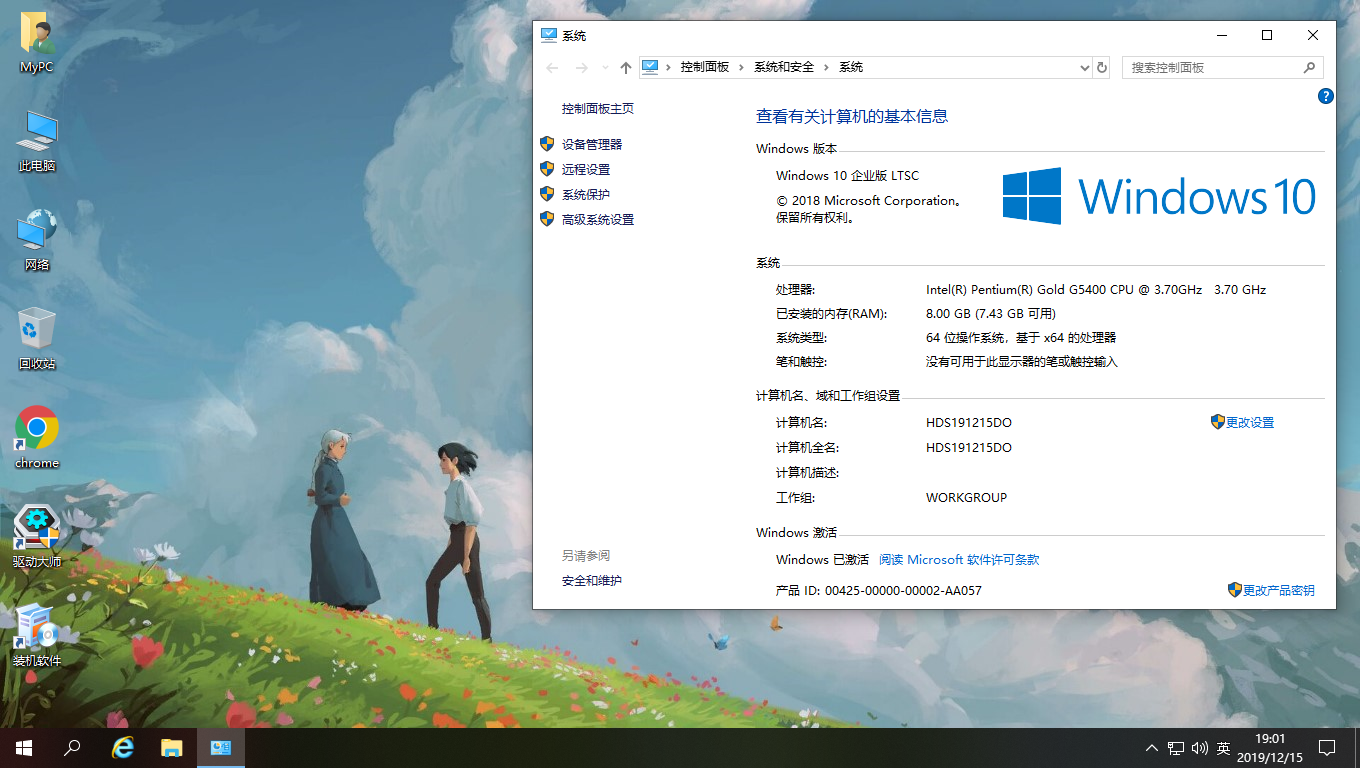1360x768 pixels.
Task: Go back in the 系统 window
Action: pos(552,67)
